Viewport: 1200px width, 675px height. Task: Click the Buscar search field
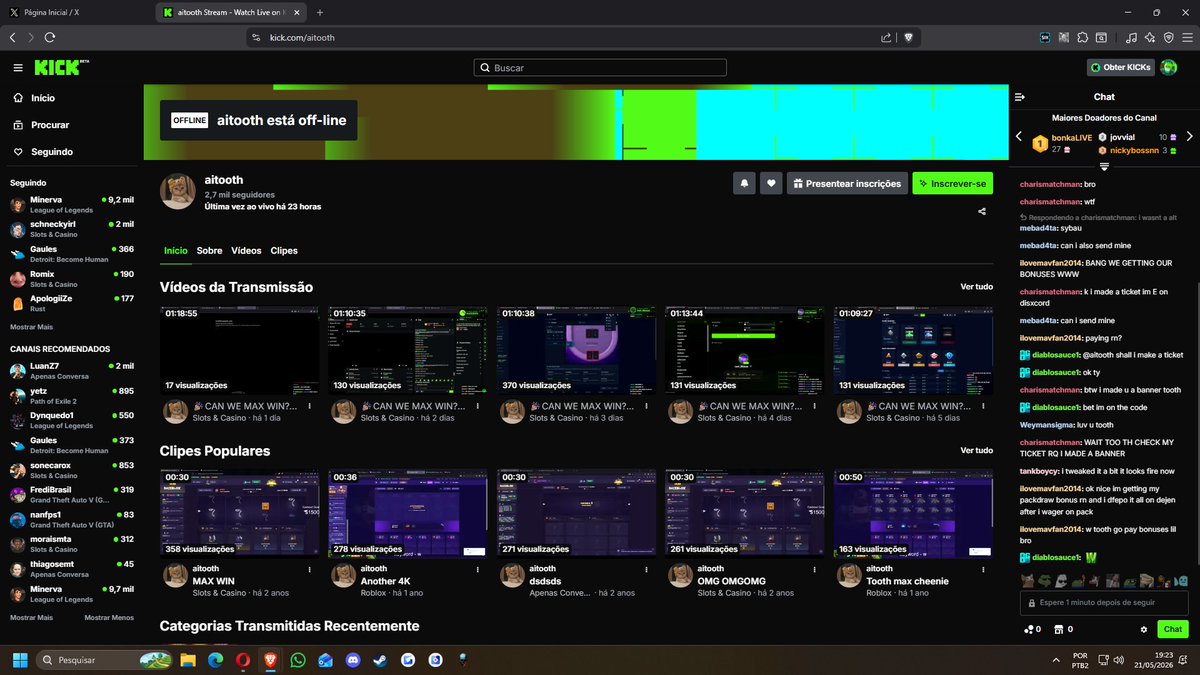[601, 68]
